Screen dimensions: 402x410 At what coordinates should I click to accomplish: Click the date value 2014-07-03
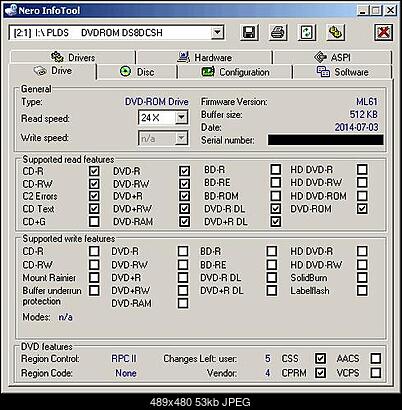click(x=356, y=127)
